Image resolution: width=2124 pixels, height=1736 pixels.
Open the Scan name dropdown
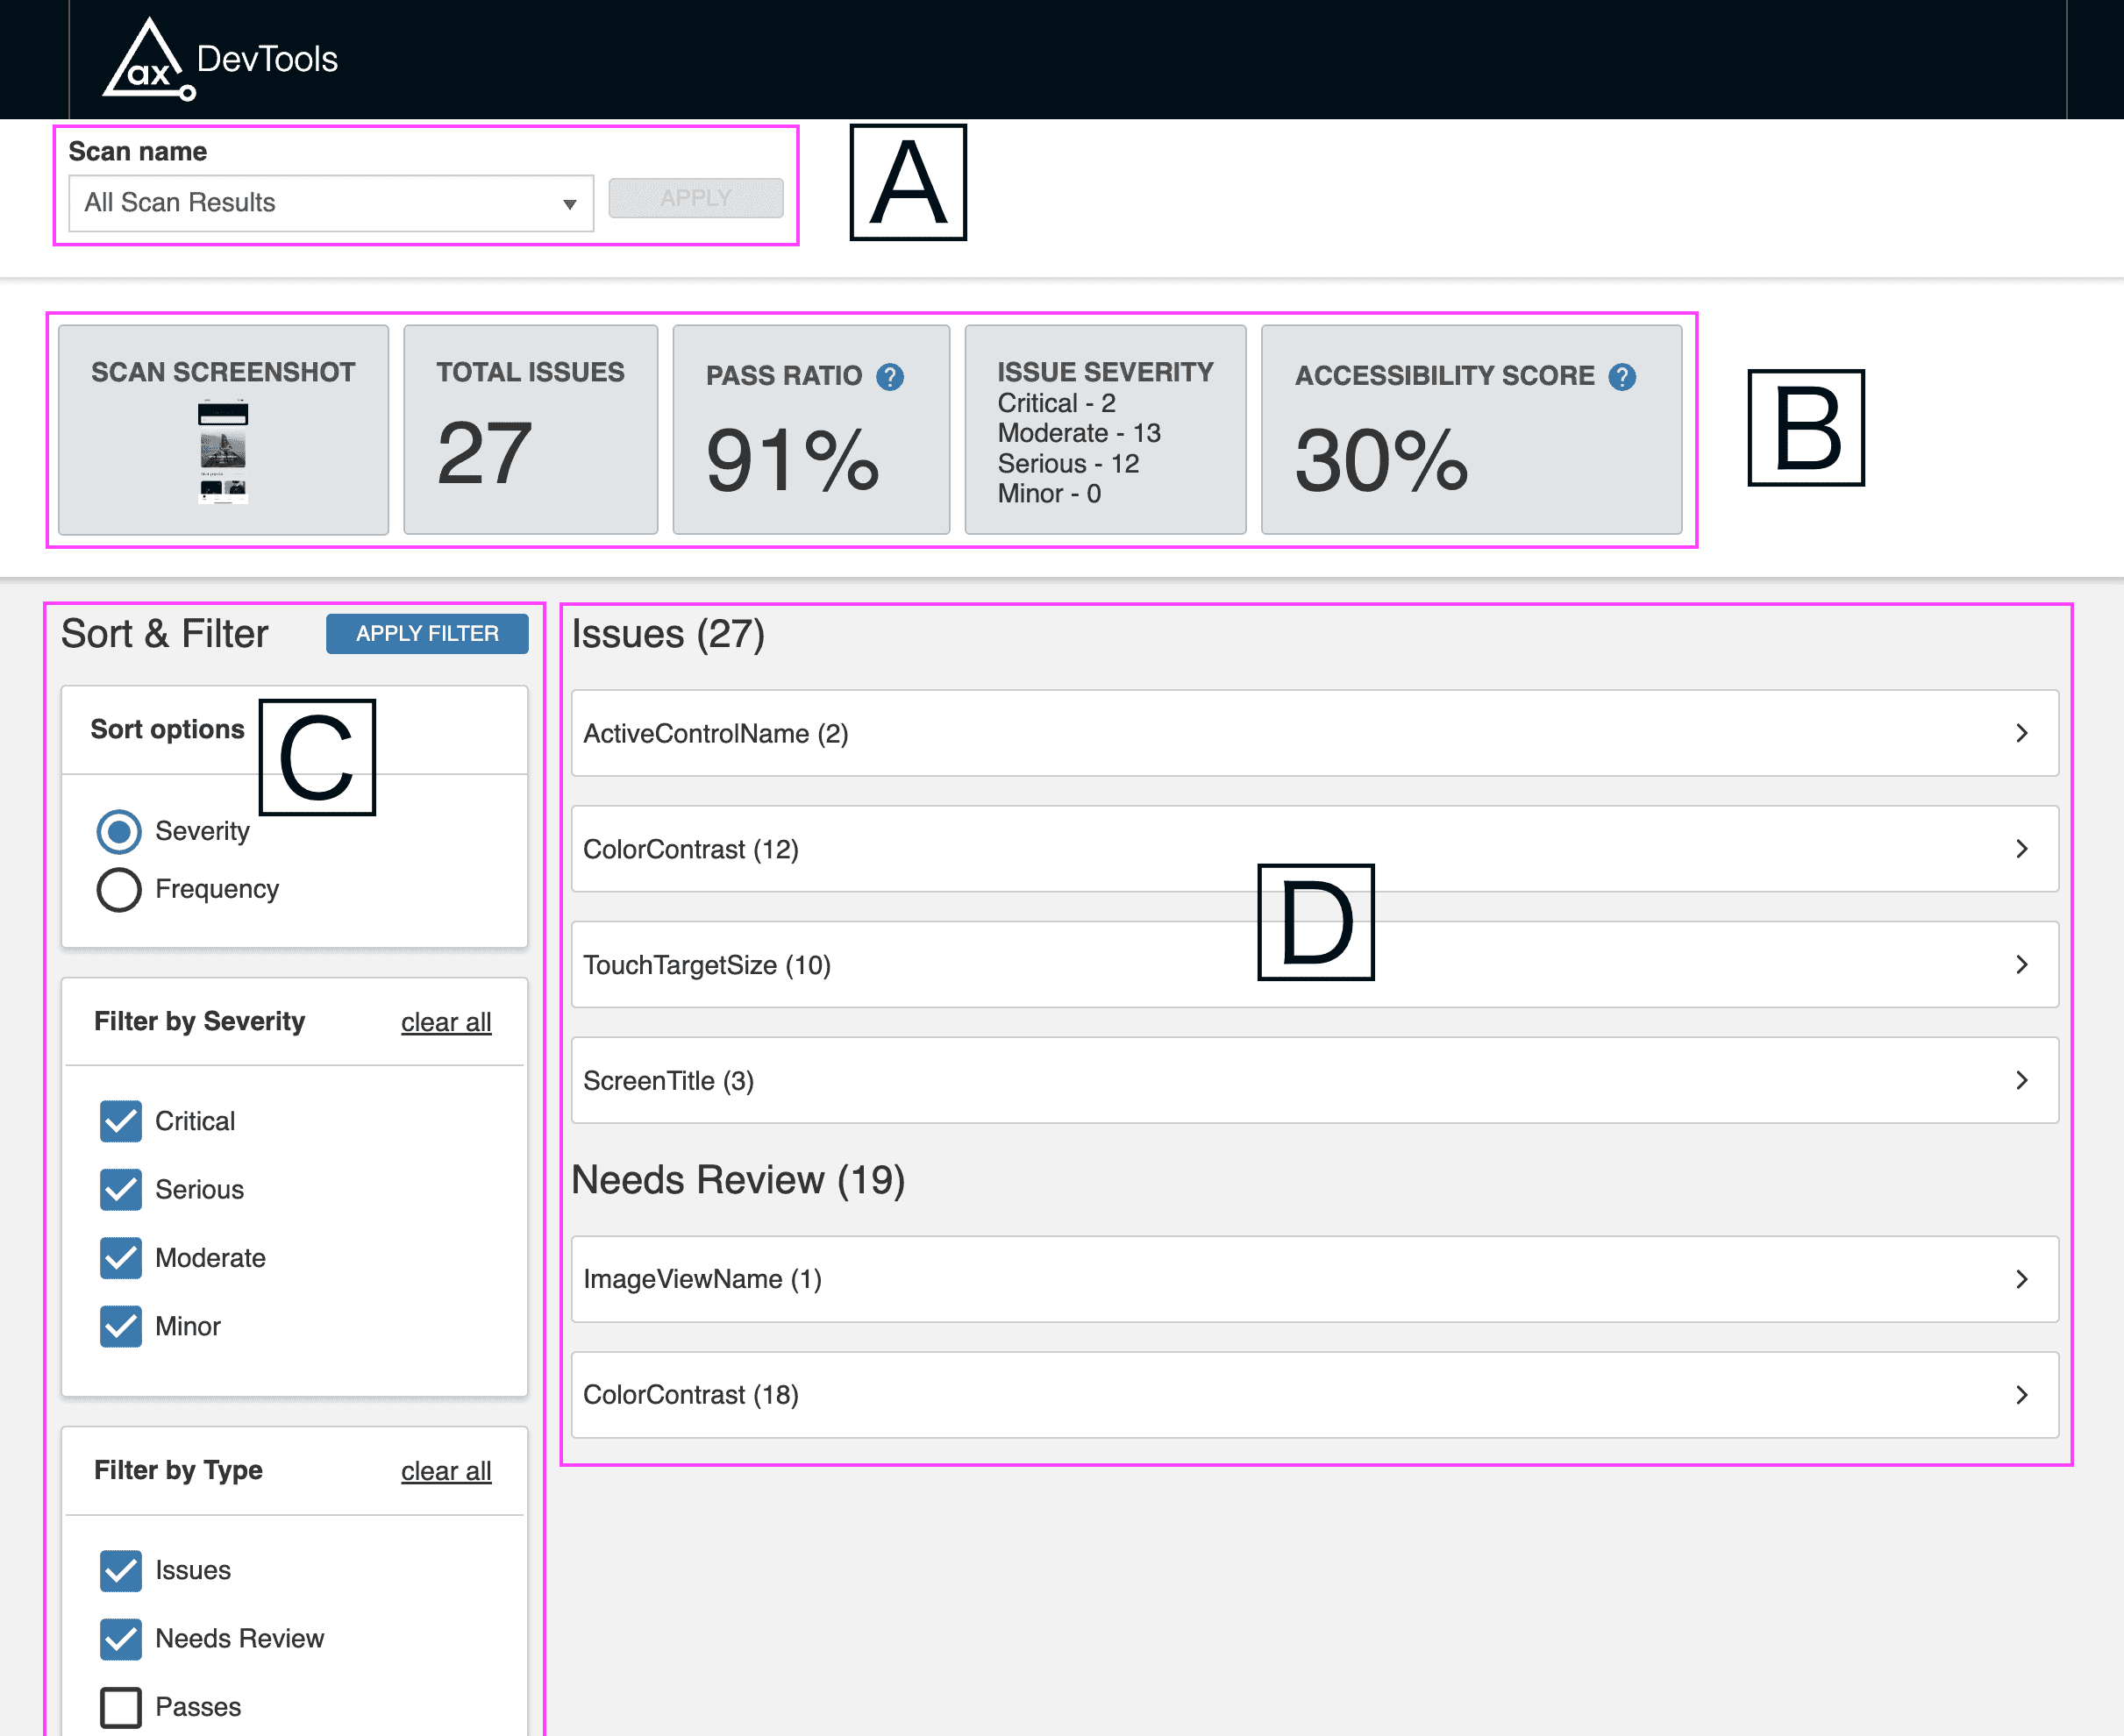(331, 203)
